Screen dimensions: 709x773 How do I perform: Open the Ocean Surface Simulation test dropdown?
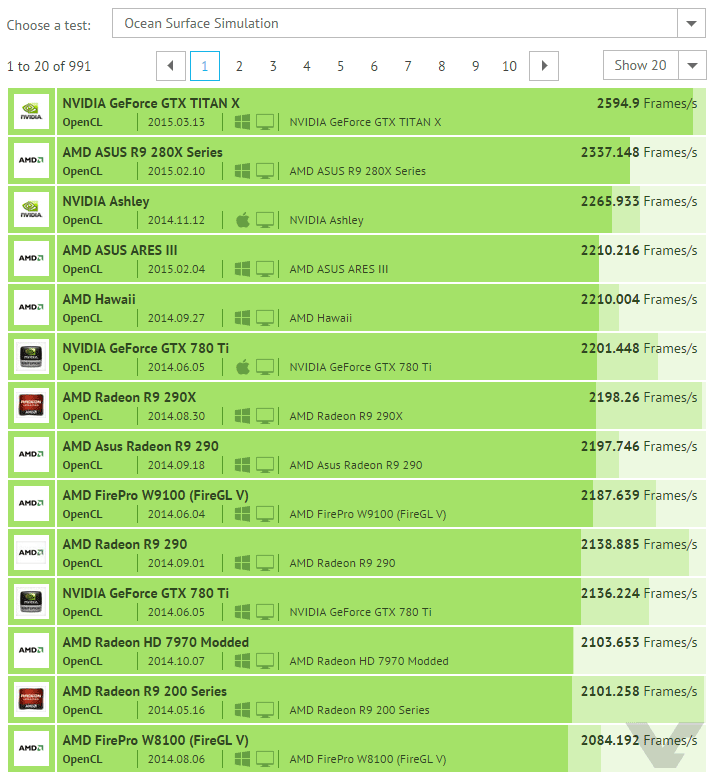click(x=394, y=23)
